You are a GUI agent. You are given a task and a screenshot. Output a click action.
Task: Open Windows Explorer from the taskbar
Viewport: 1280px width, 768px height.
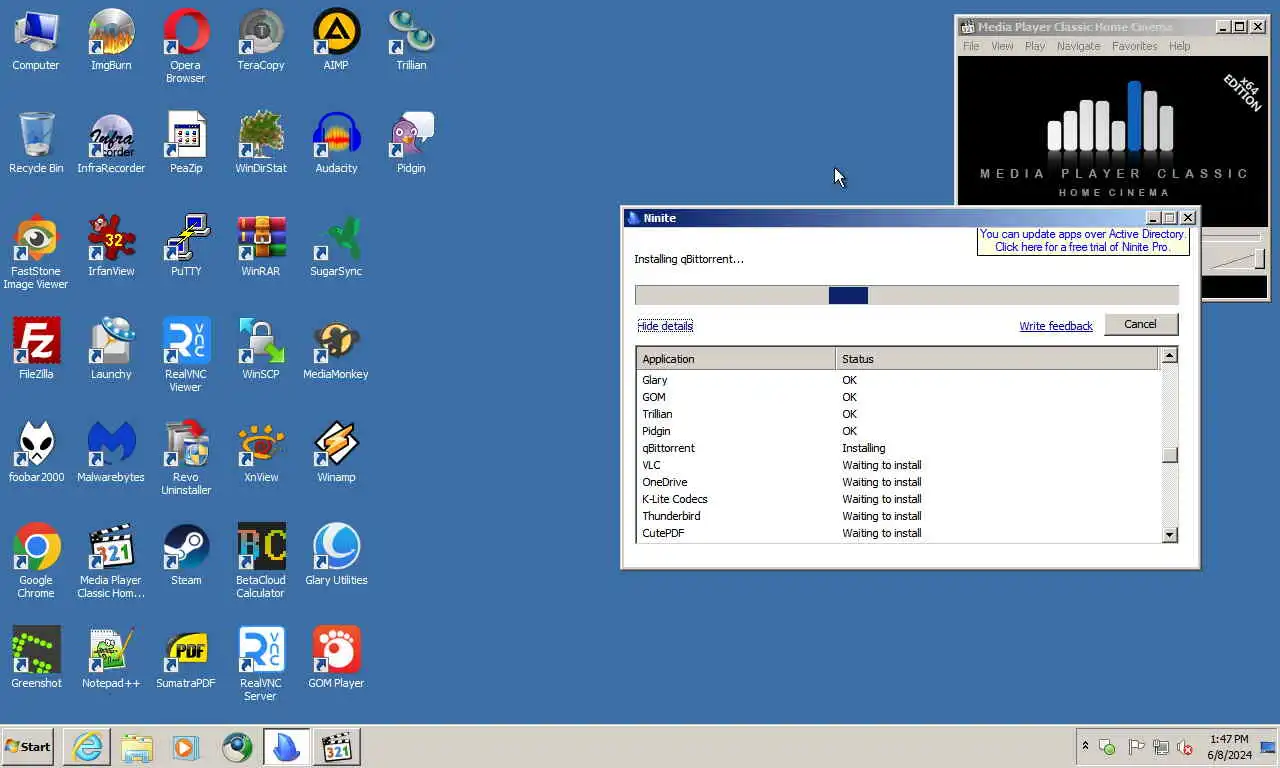(x=137, y=747)
